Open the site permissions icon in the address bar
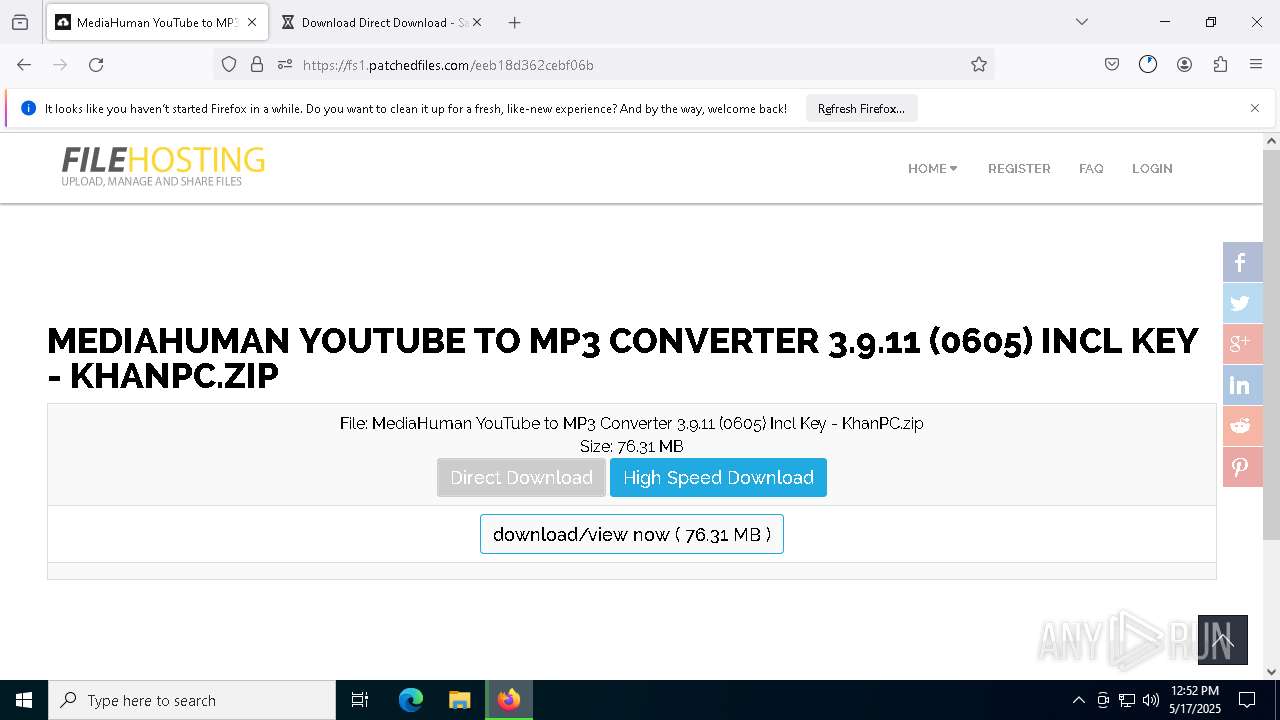Screen dimensions: 1280x720 click(285, 65)
